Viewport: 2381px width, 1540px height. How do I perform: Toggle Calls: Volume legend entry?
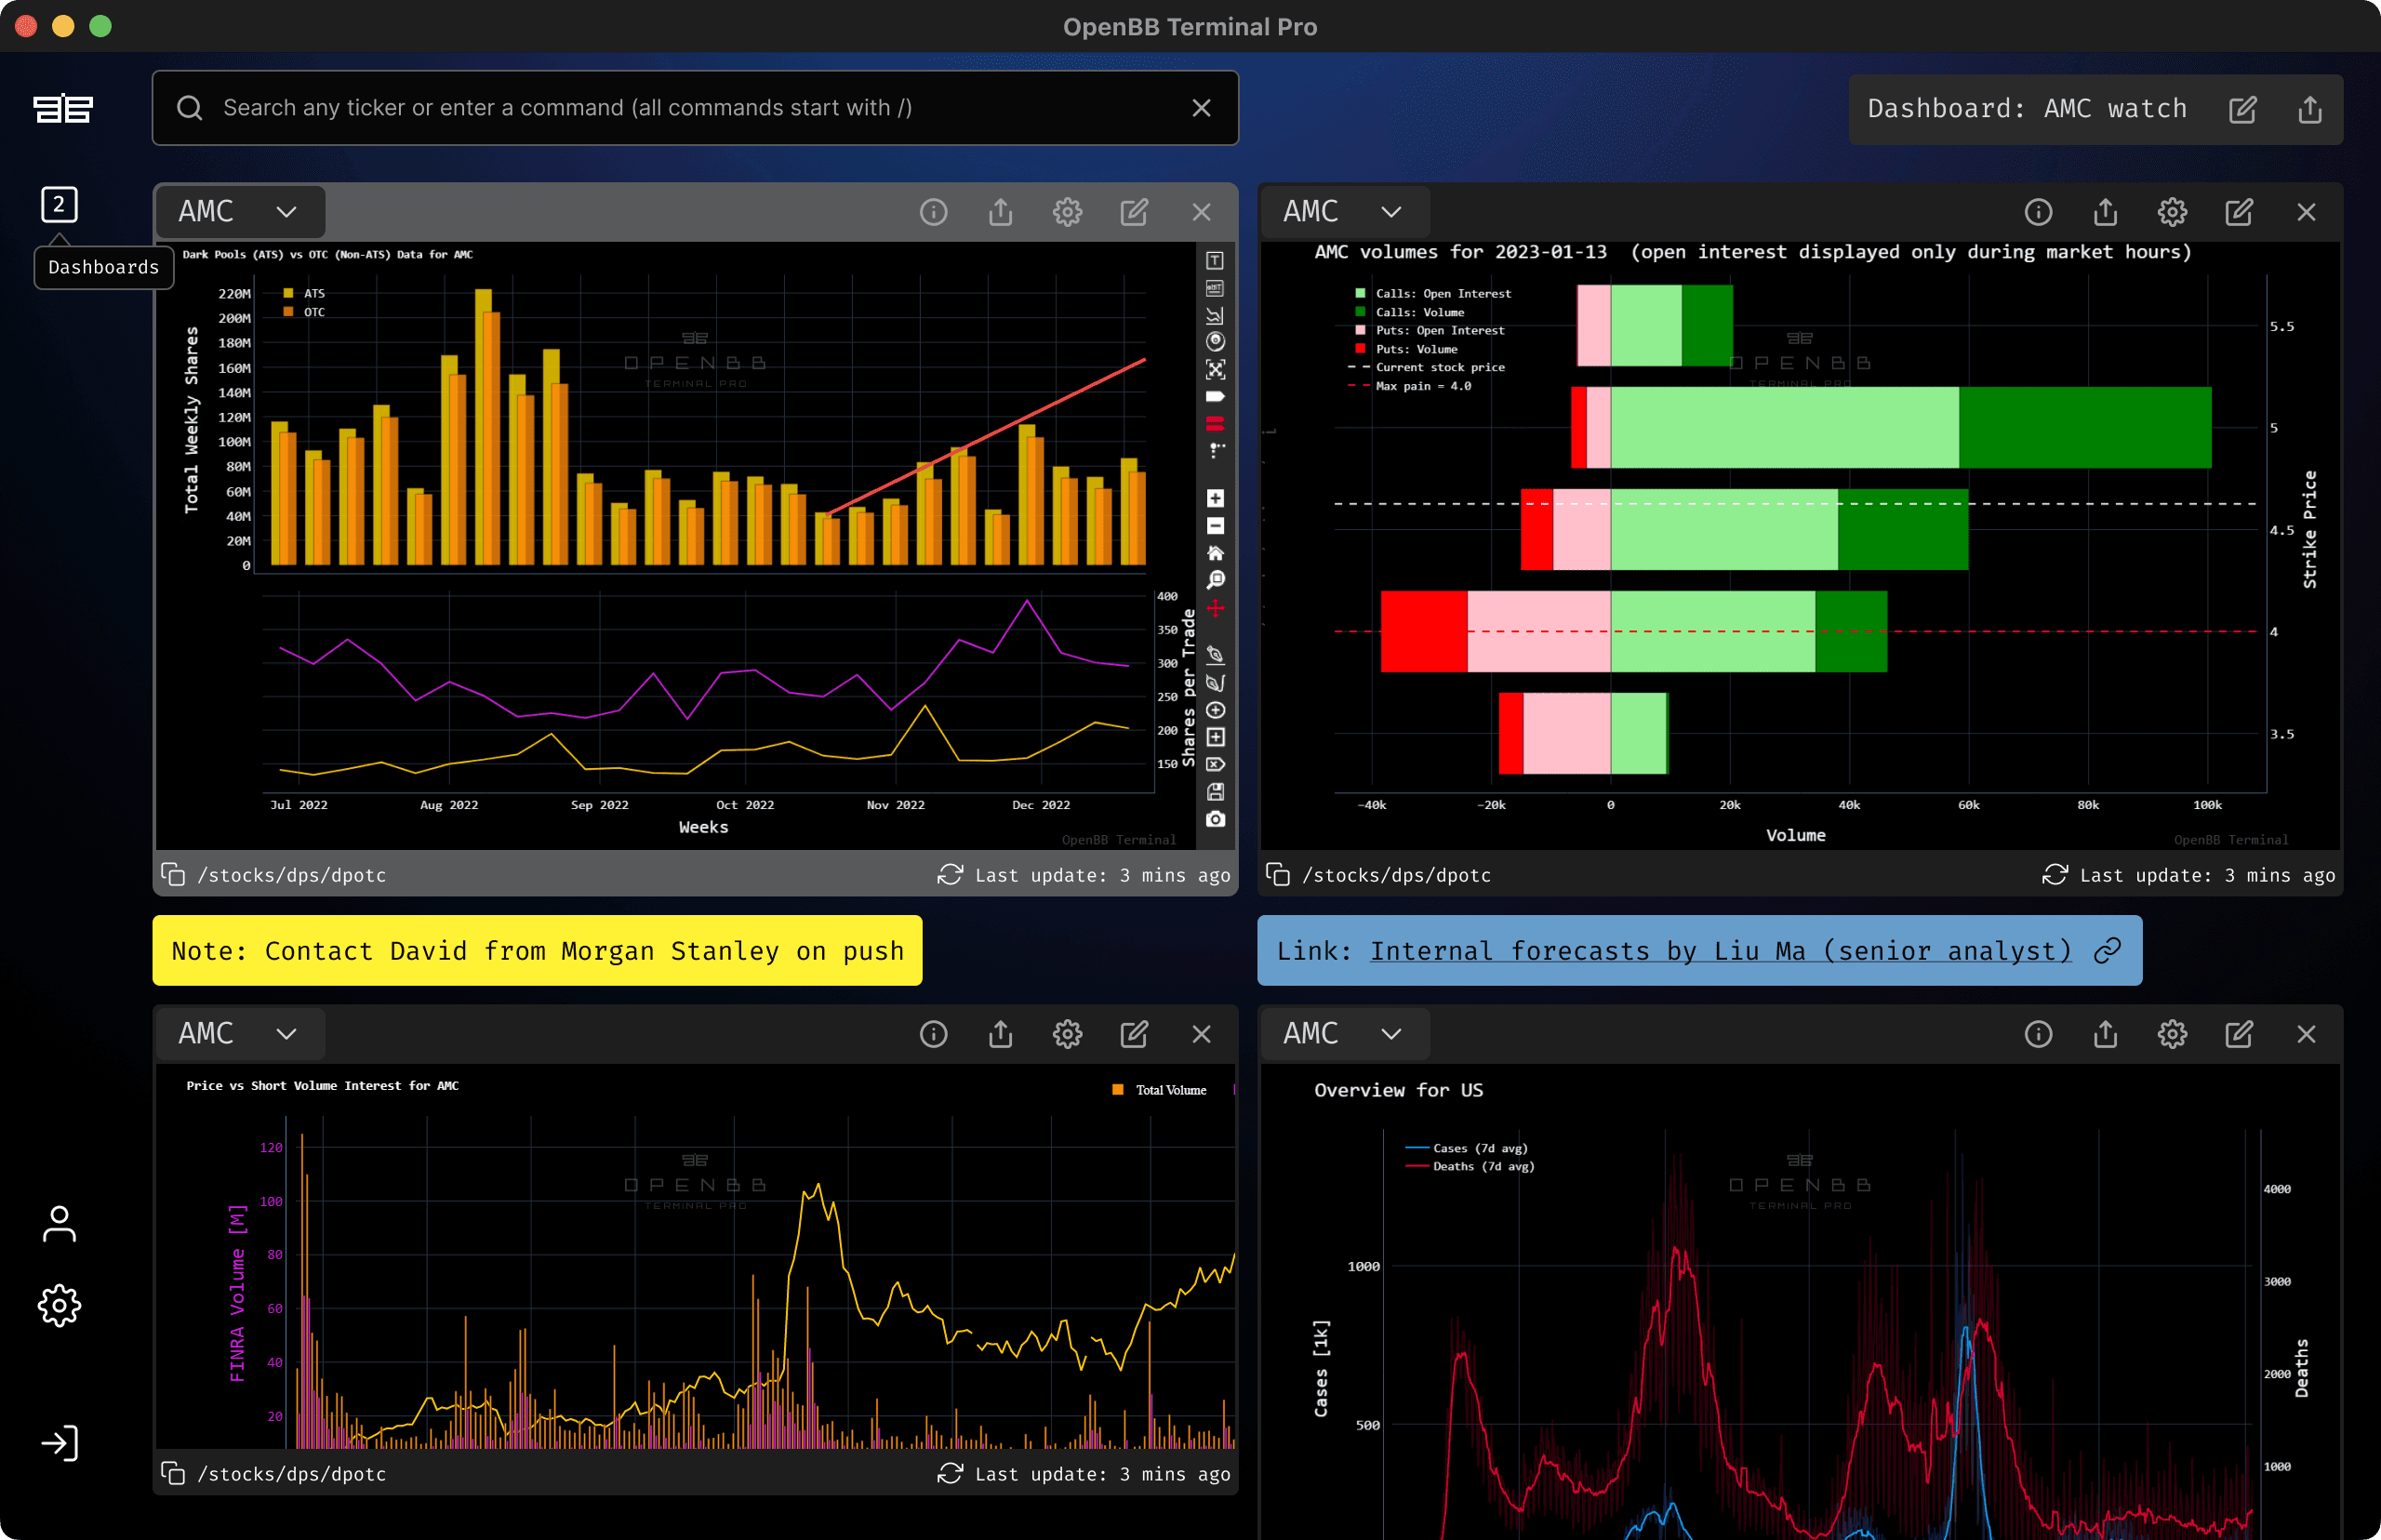click(x=1409, y=312)
